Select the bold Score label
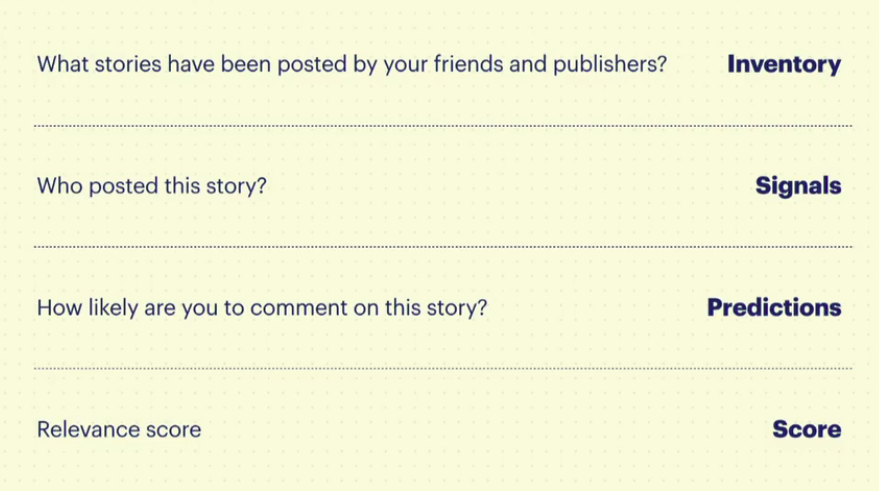The width and height of the screenshot is (879, 491). click(807, 429)
